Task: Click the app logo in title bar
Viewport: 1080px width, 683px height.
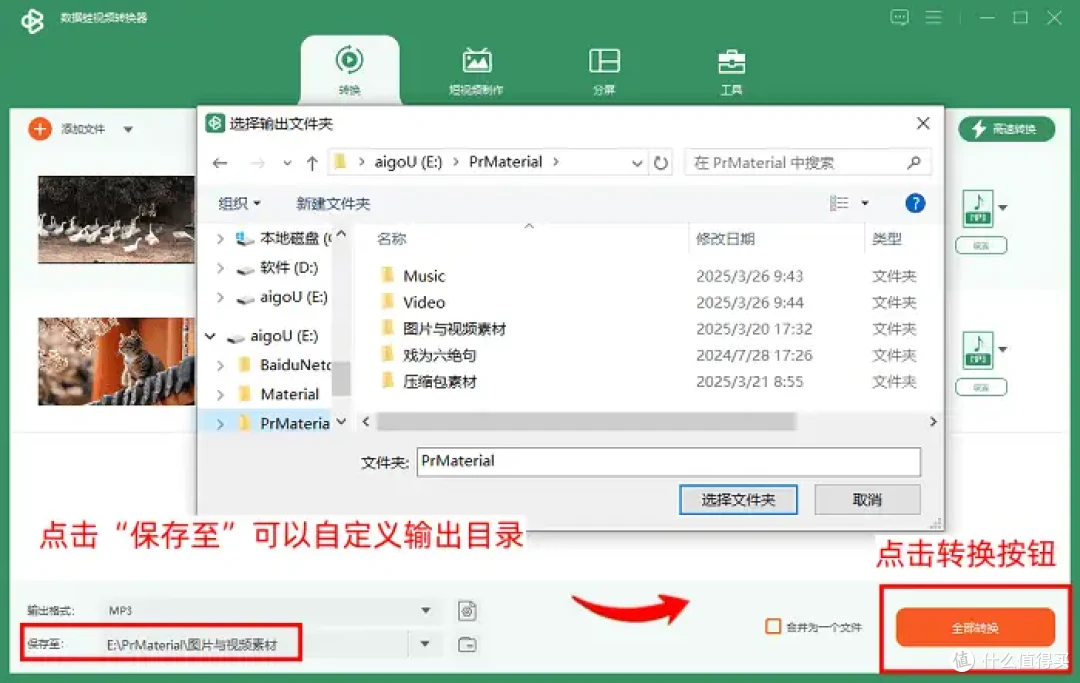Action: point(32,21)
